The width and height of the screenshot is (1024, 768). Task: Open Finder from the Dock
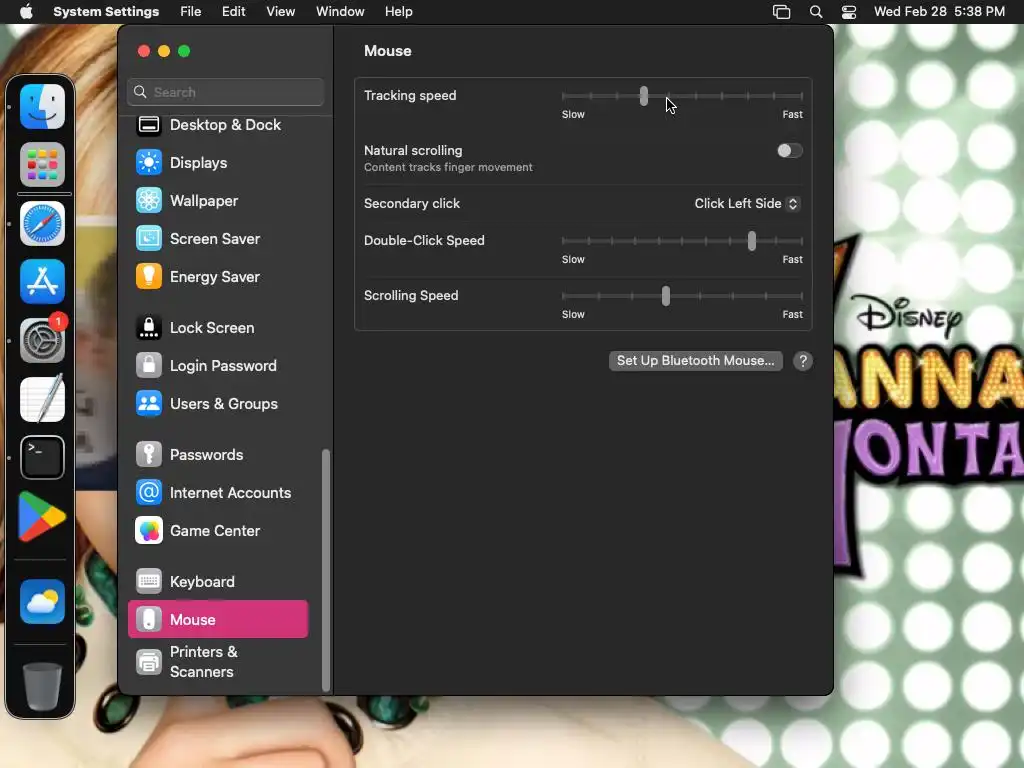[42, 106]
